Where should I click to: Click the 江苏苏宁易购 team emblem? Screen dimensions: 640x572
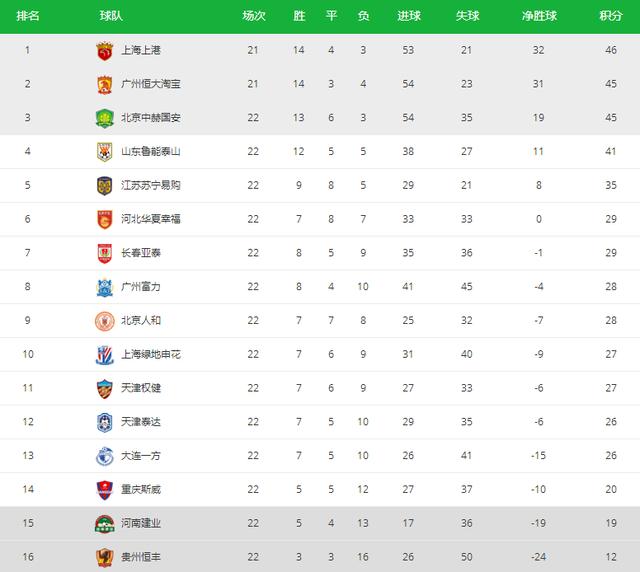pos(104,186)
